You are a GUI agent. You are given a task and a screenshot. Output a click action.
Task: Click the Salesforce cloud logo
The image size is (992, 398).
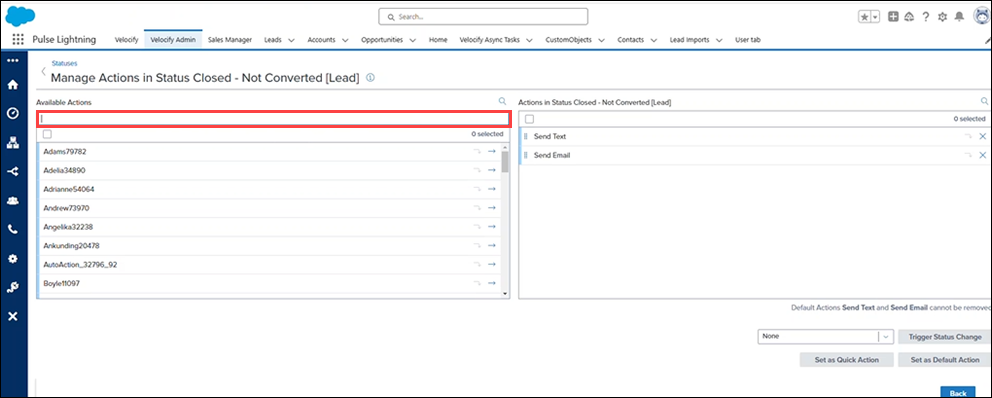[x=20, y=15]
